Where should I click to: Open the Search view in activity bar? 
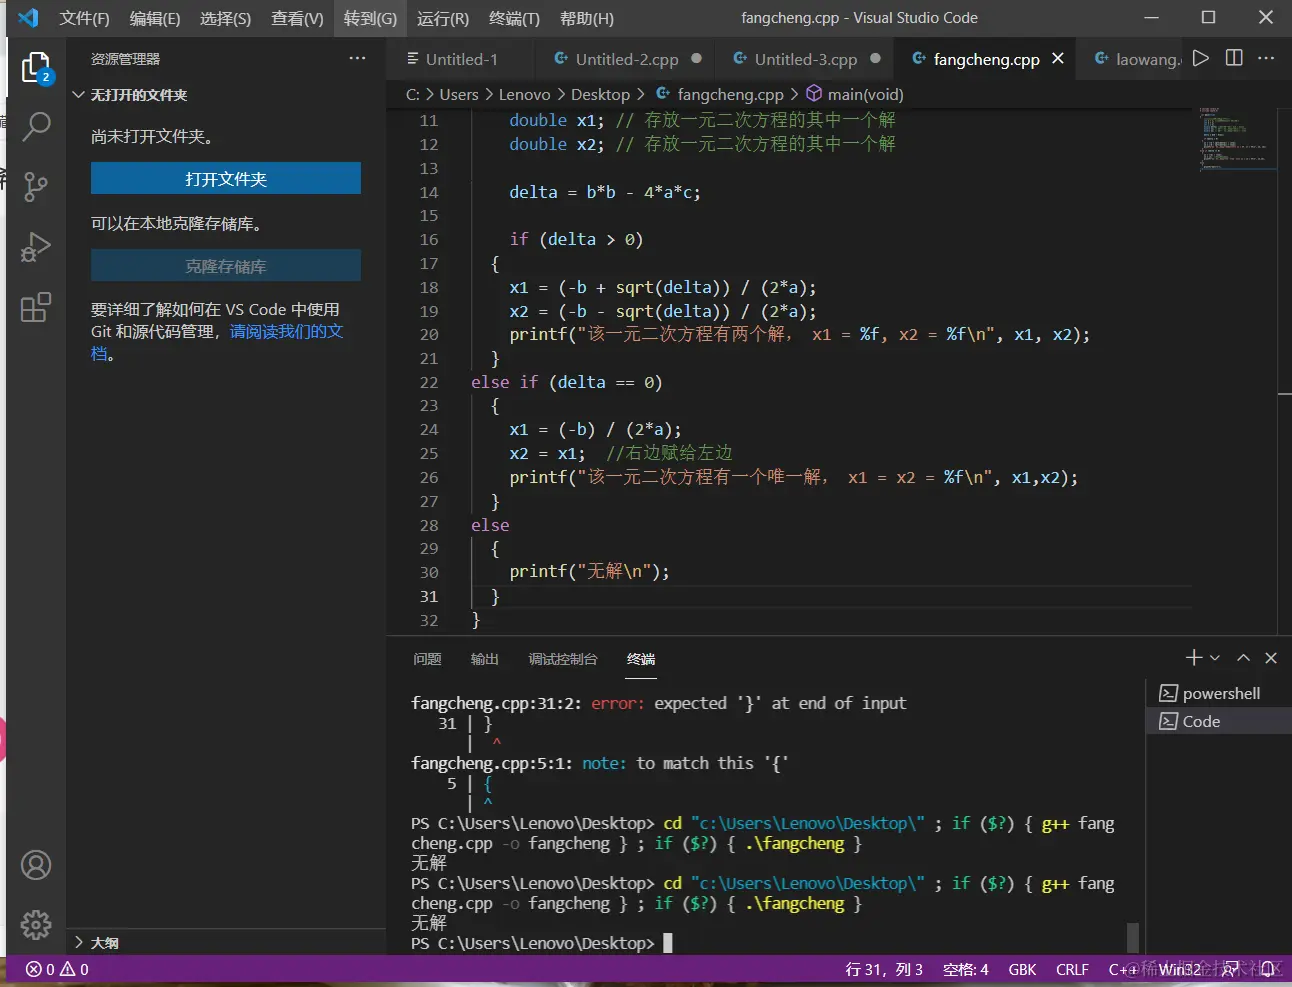pos(36,126)
